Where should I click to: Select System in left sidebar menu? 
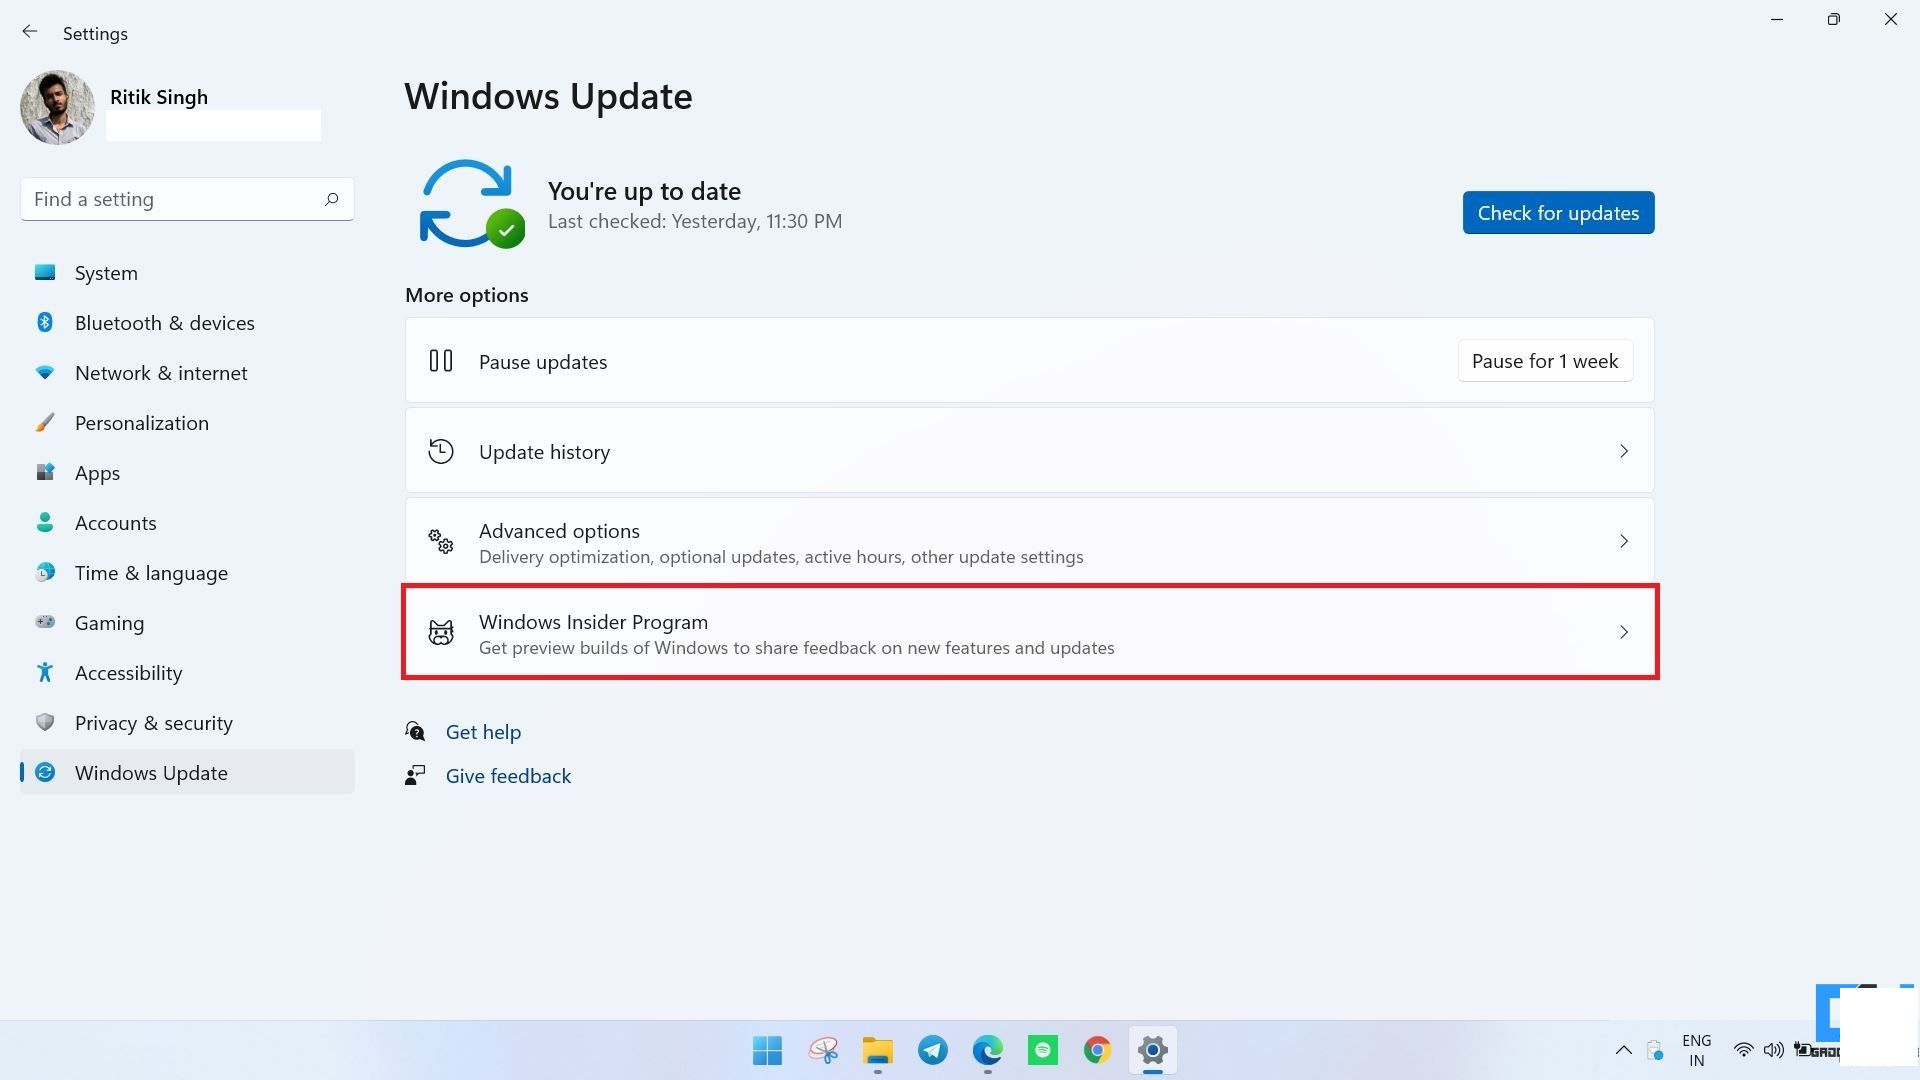(x=105, y=272)
